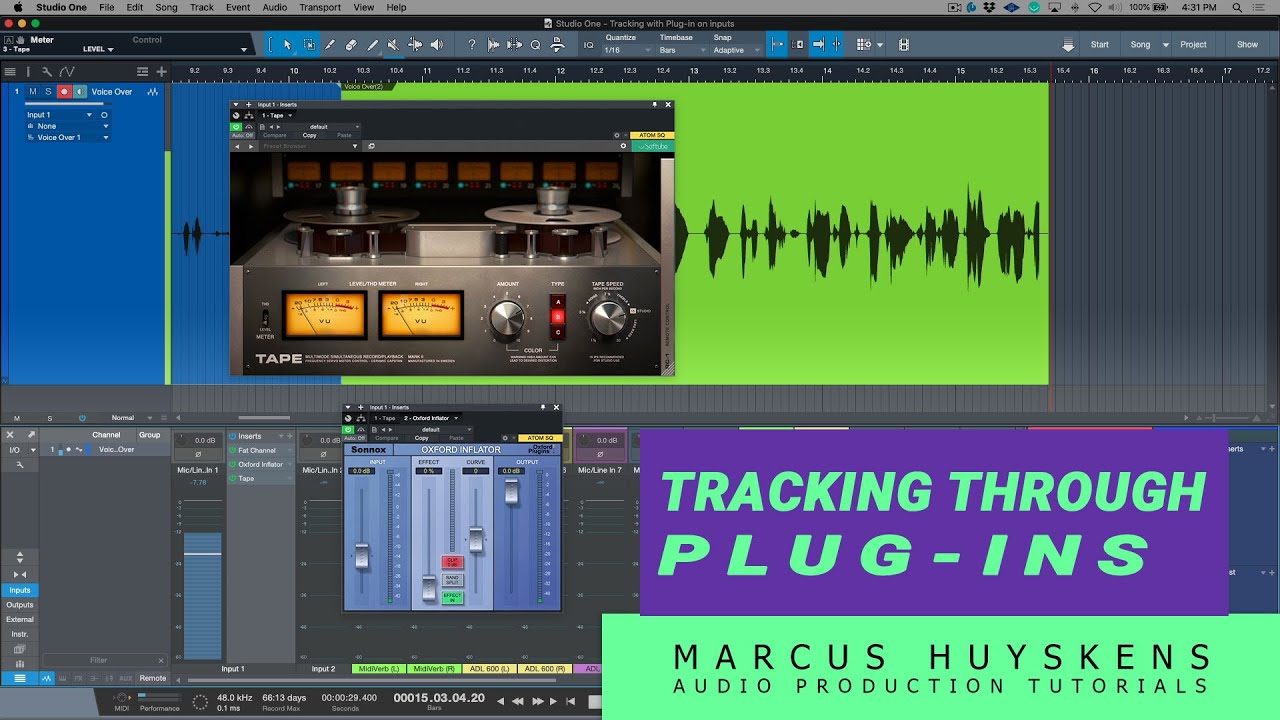Image resolution: width=1280 pixels, height=720 pixels.
Task: Click the Tape AMOUNT knob
Action: [508, 319]
